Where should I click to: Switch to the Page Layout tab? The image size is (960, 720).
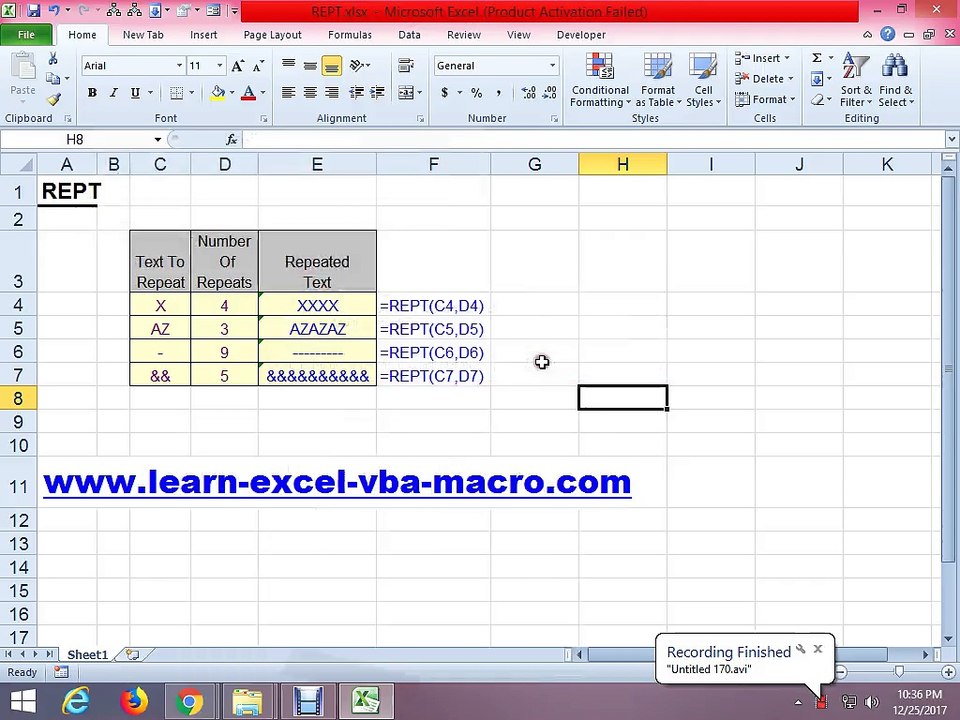(x=272, y=35)
